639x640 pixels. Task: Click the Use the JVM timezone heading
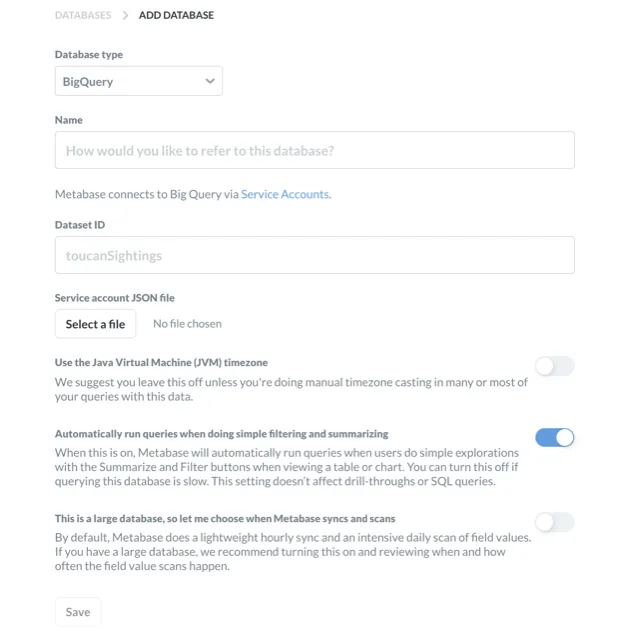[161, 362]
